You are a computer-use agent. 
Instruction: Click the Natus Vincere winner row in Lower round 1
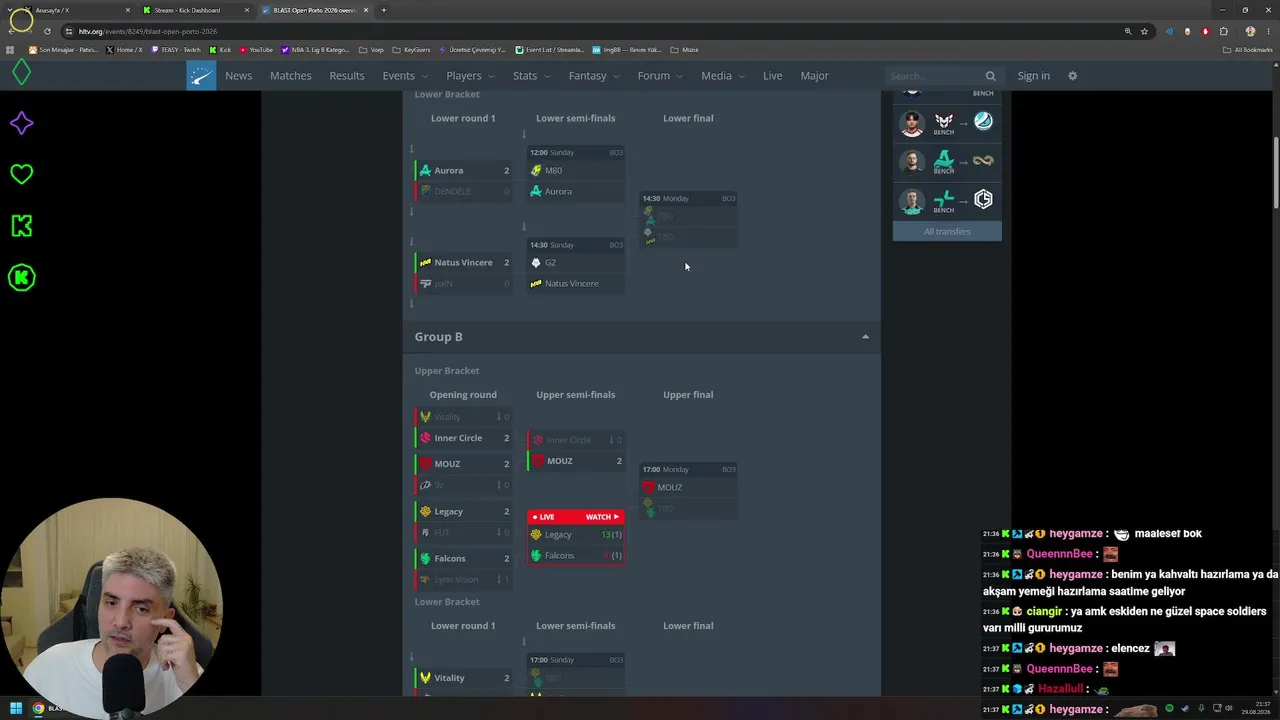pos(464,263)
